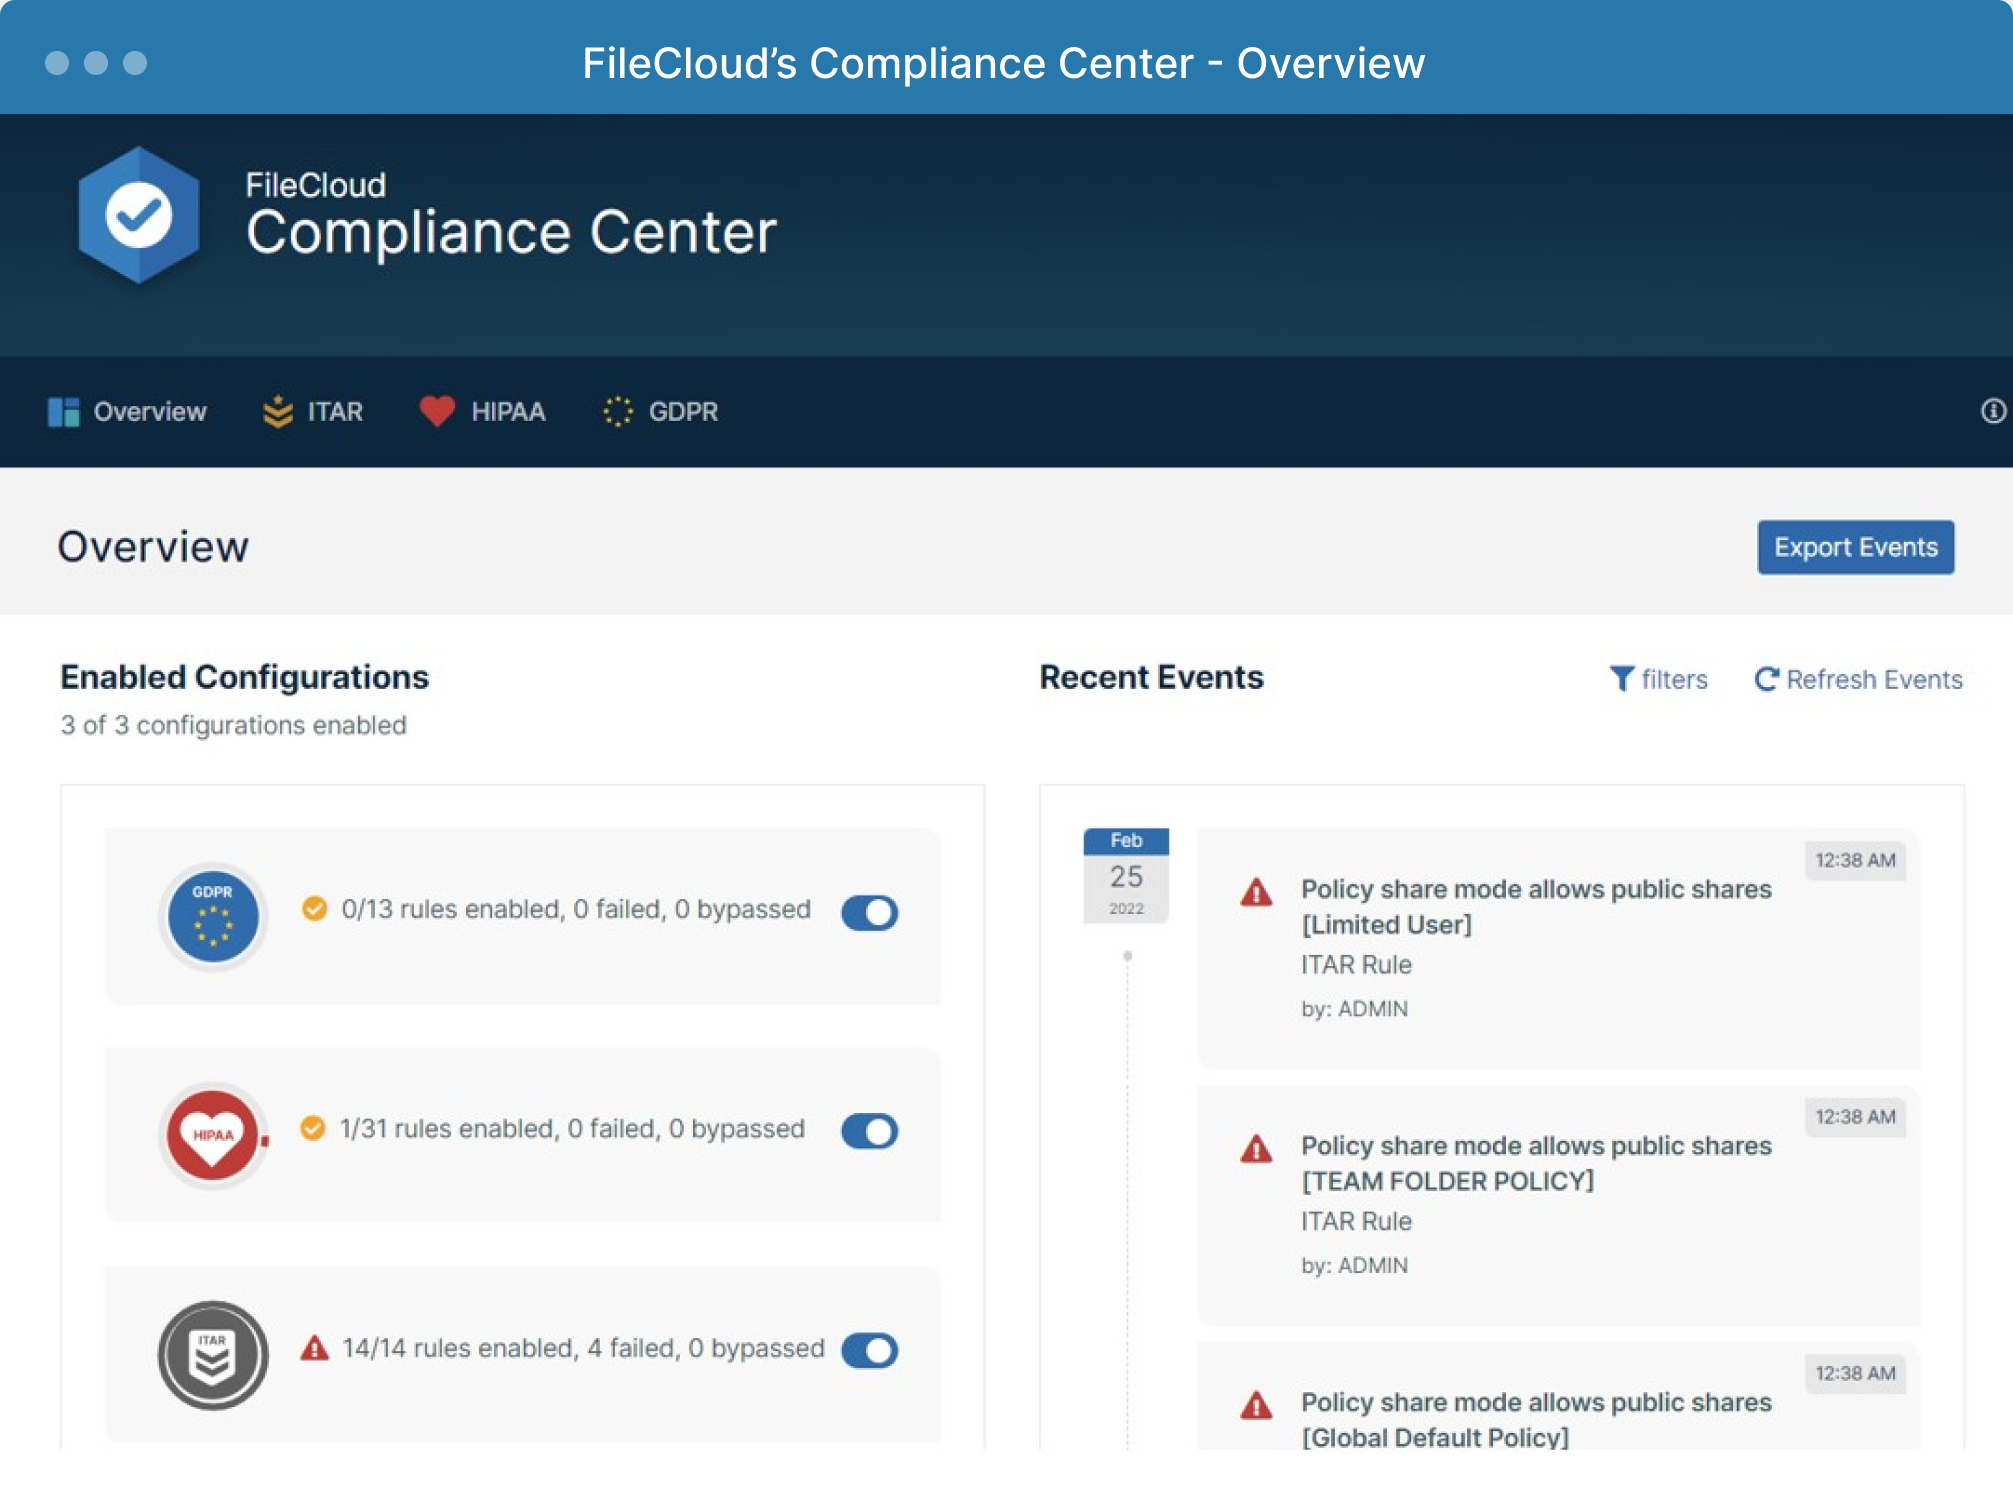Click the HIPAA red heart badge in configurations

[x=213, y=1135]
